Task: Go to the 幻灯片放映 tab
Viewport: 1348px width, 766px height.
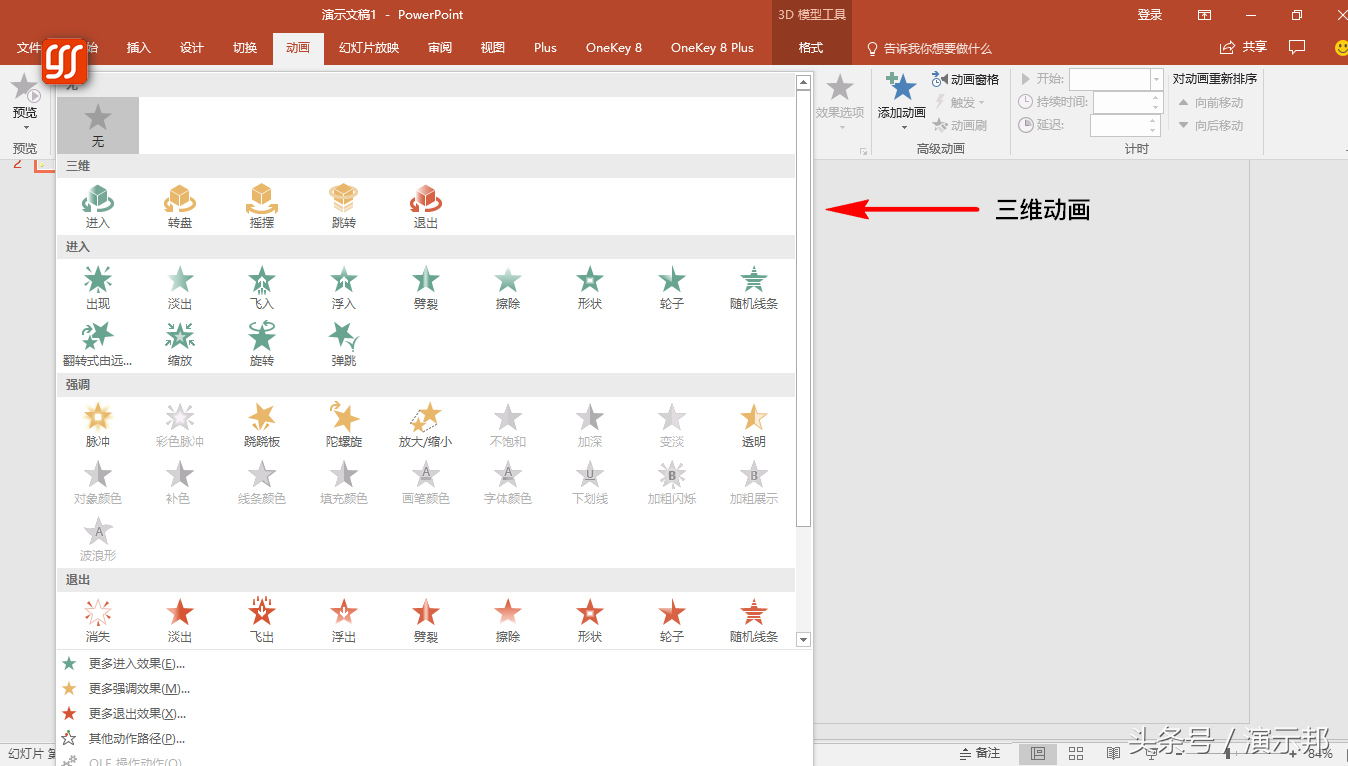Action: click(x=369, y=48)
